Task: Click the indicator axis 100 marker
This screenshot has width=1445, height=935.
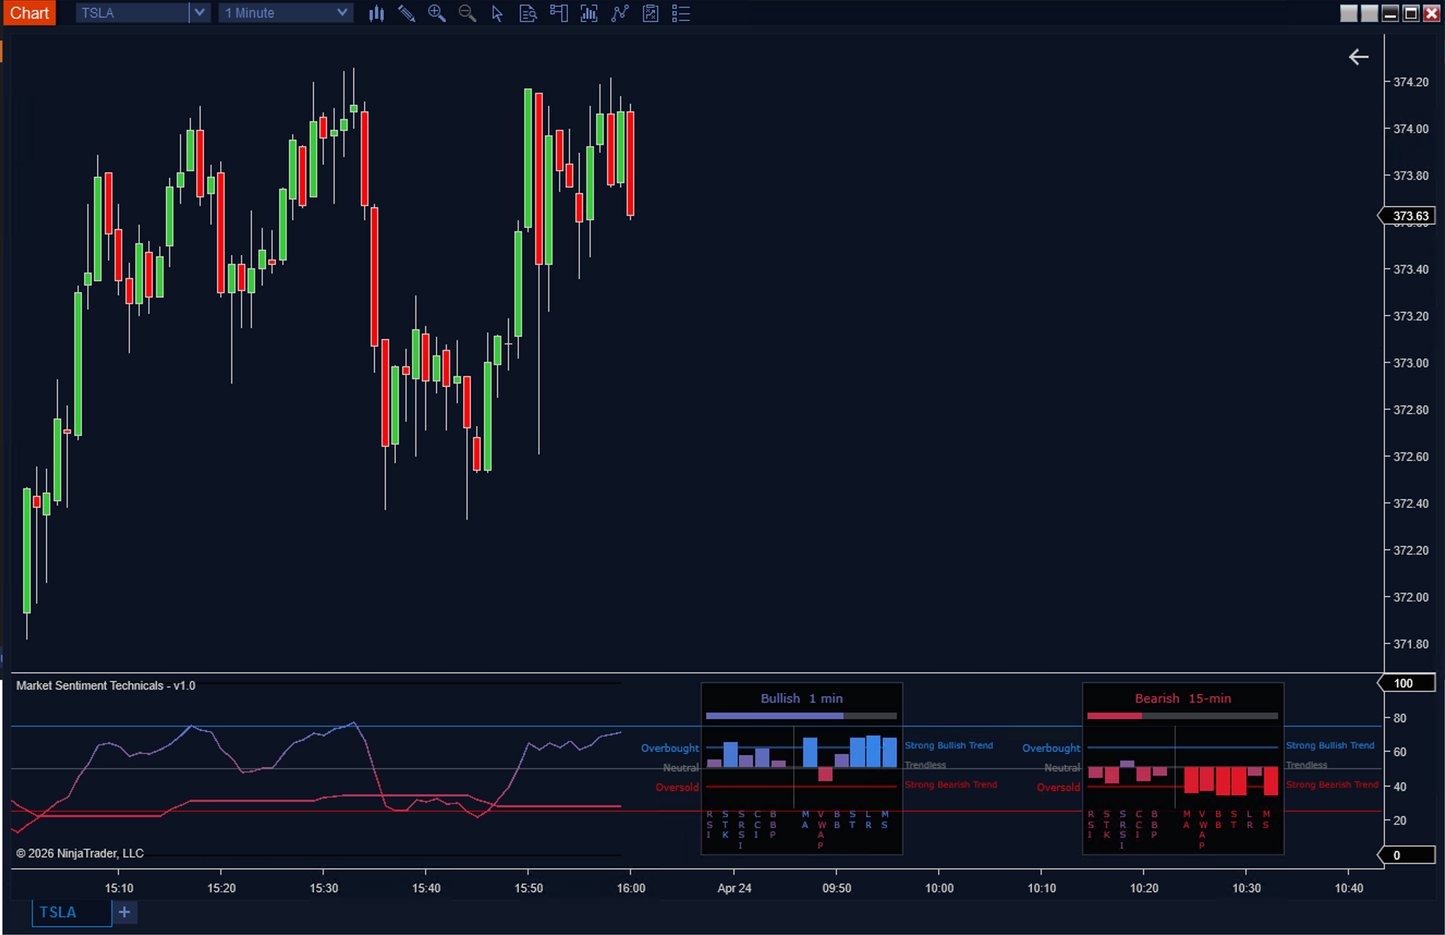Action: point(1407,683)
